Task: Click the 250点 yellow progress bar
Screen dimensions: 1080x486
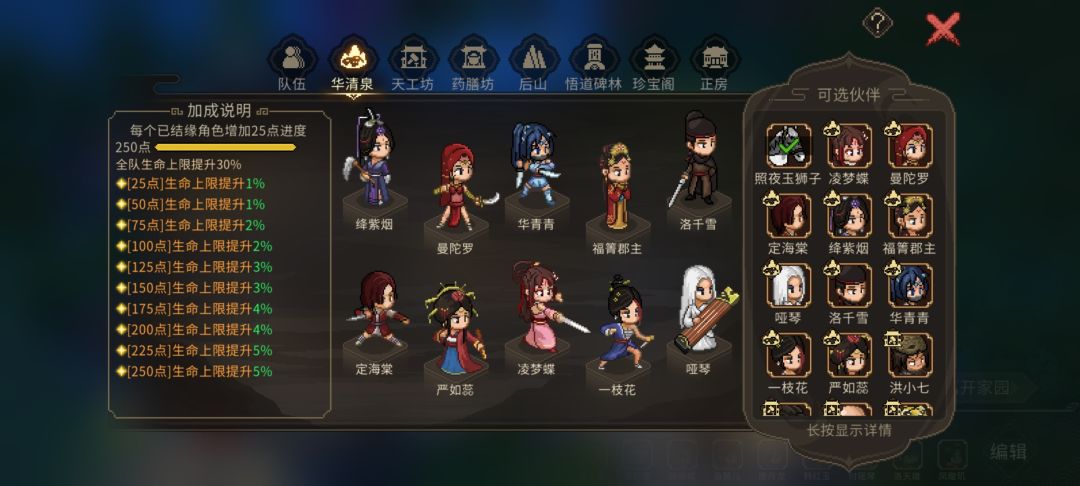Action: click(x=225, y=147)
